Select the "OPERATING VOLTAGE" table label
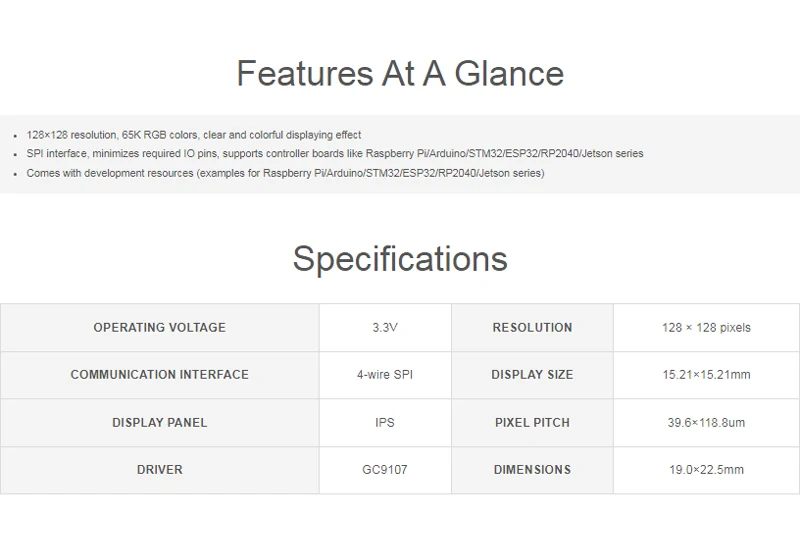Screen dimensions: 800x545 [x=160, y=327]
